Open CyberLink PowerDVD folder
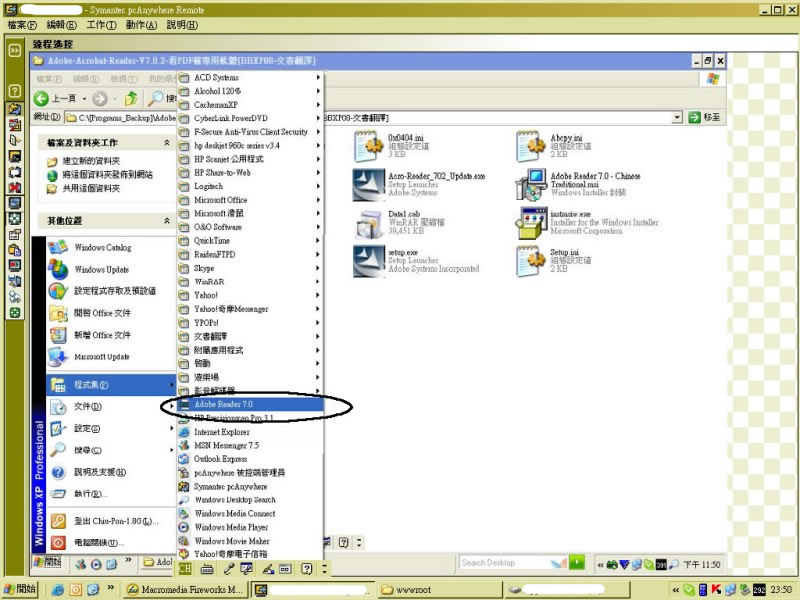Image resolution: width=800 pixels, height=600 pixels. [x=250, y=118]
